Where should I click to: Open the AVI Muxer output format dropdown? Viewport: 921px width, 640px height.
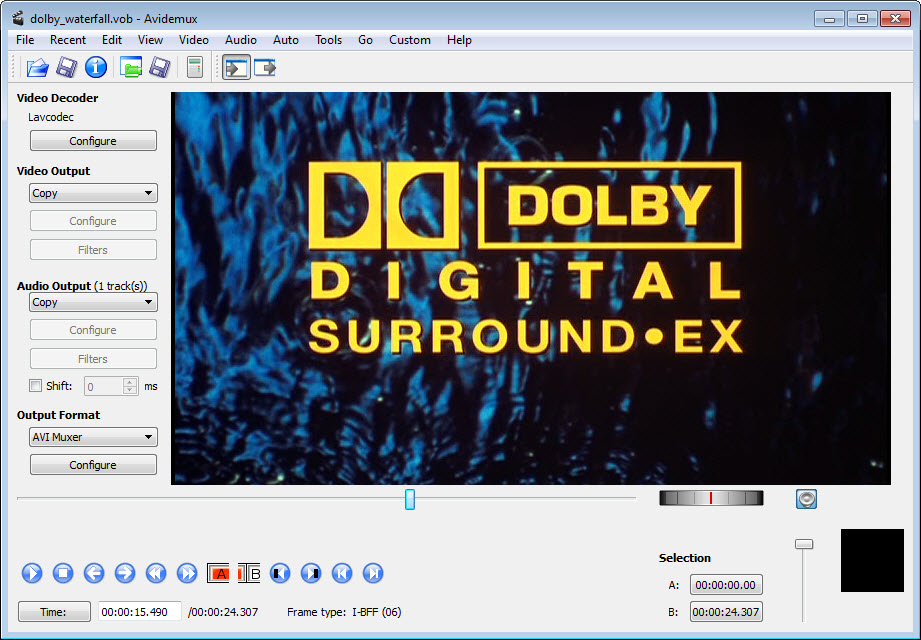tap(93, 437)
